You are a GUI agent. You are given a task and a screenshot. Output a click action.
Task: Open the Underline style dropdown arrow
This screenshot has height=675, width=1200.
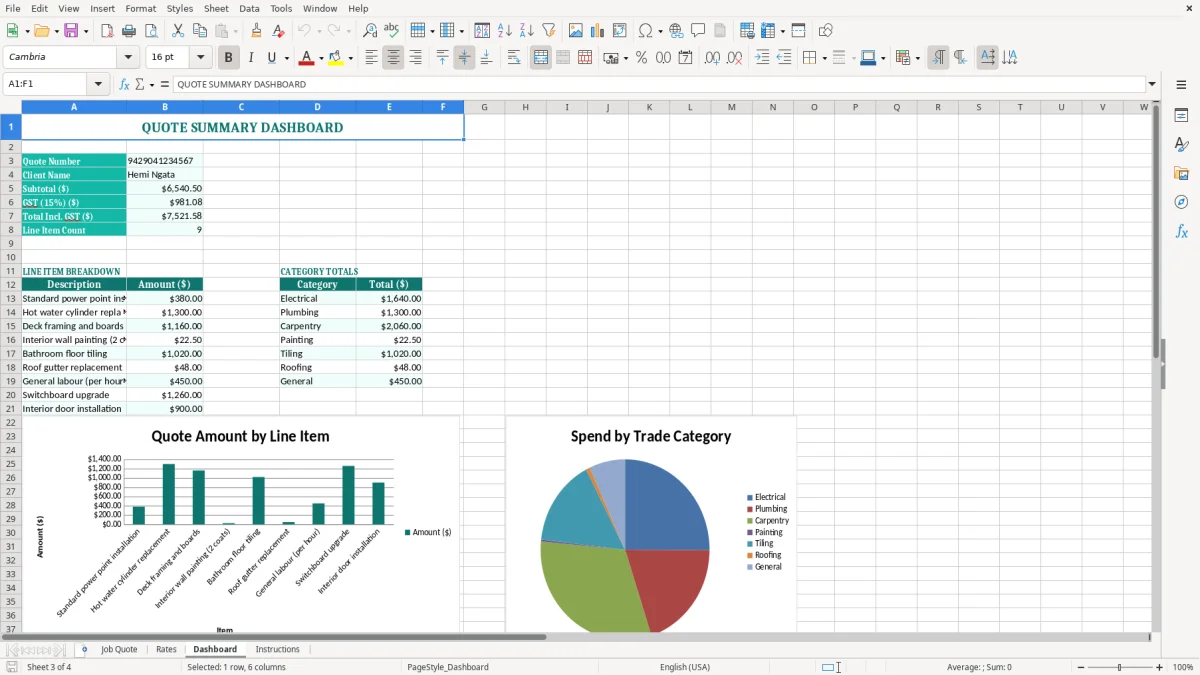[x=285, y=58]
